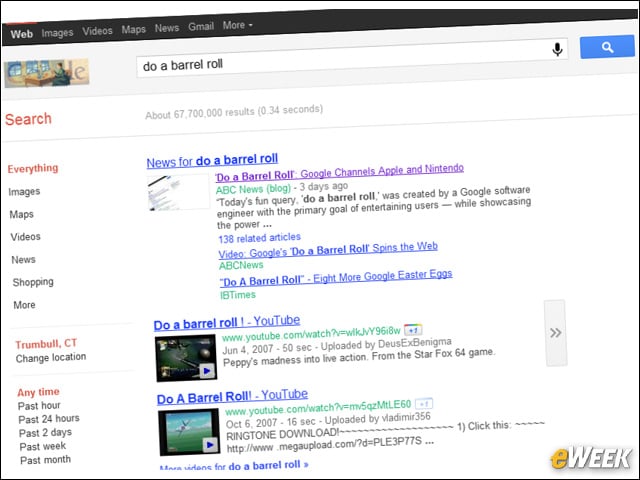
Task: Open the More dropdown in top bar
Action: pos(237,25)
